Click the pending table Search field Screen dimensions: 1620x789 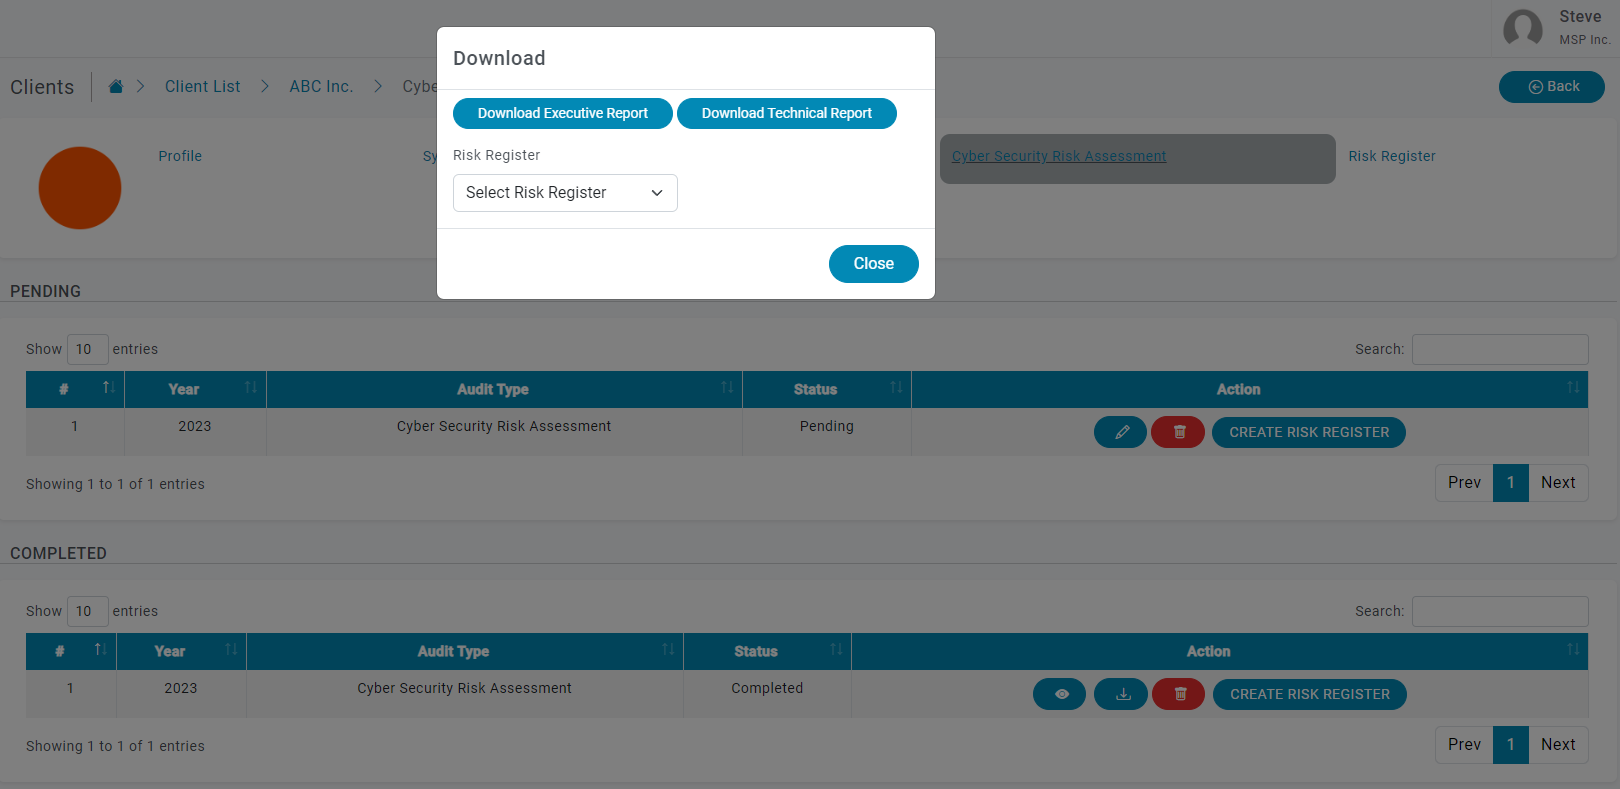click(1499, 349)
